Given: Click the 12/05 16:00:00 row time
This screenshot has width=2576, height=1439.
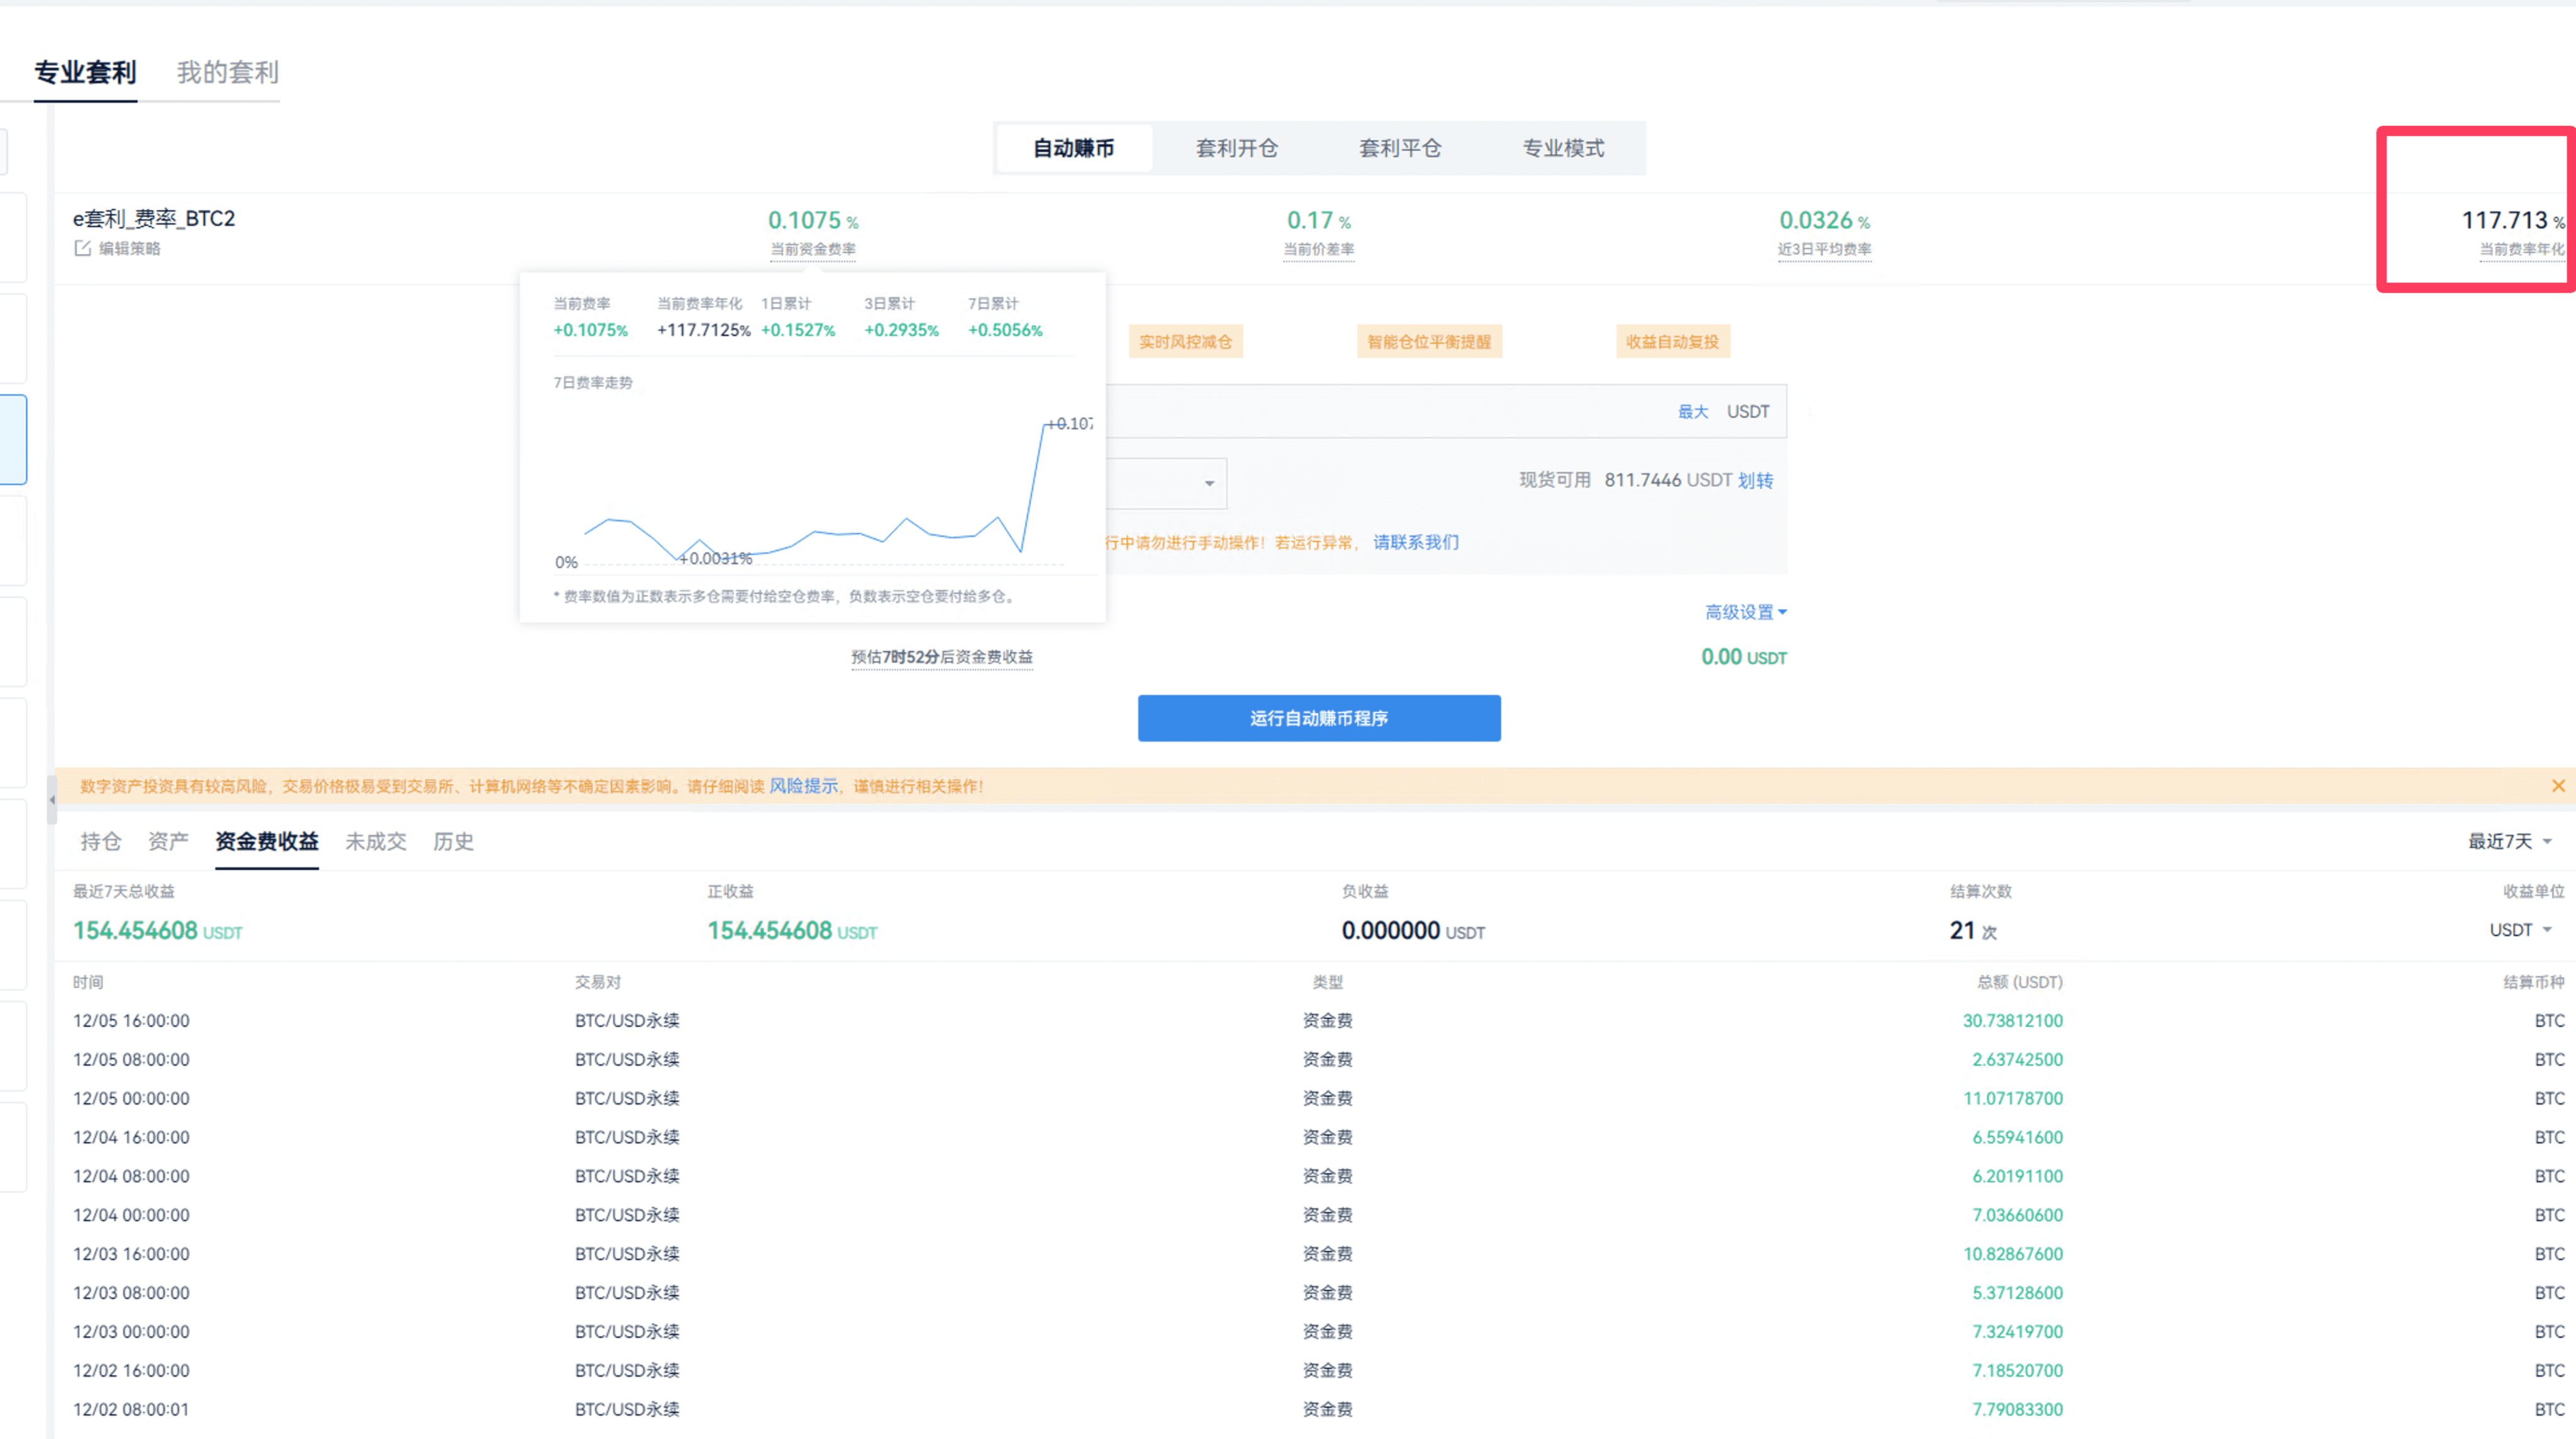Looking at the screenshot, I should point(131,1021).
